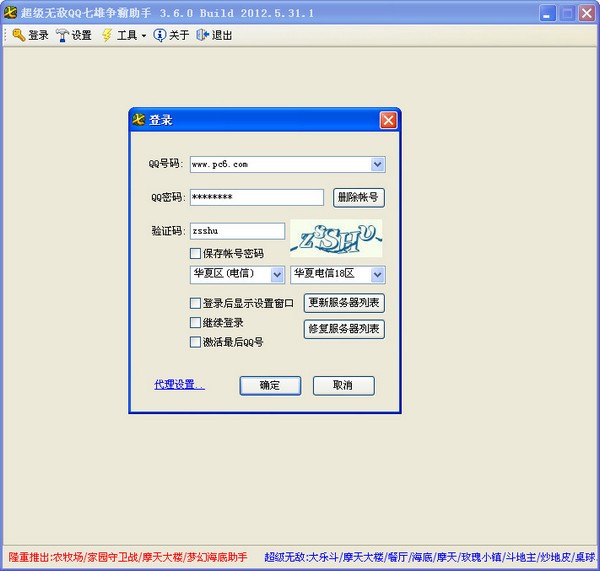The height and width of the screenshot is (571, 600).
Task: Open the 关于 info icon
Action: coord(159,35)
